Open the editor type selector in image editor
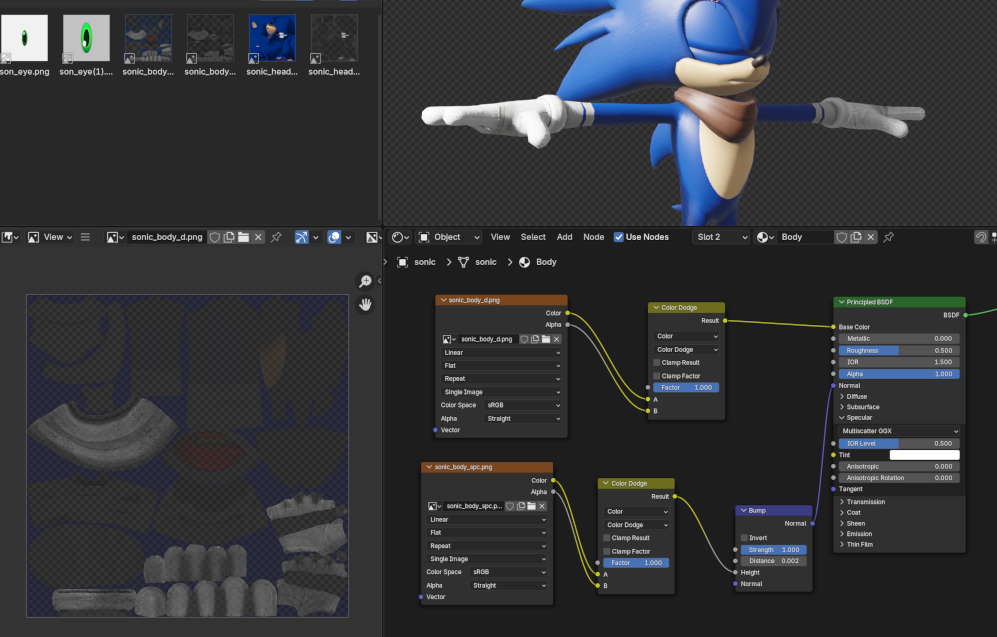The height and width of the screenshot is (637, 997). point(10,237)
